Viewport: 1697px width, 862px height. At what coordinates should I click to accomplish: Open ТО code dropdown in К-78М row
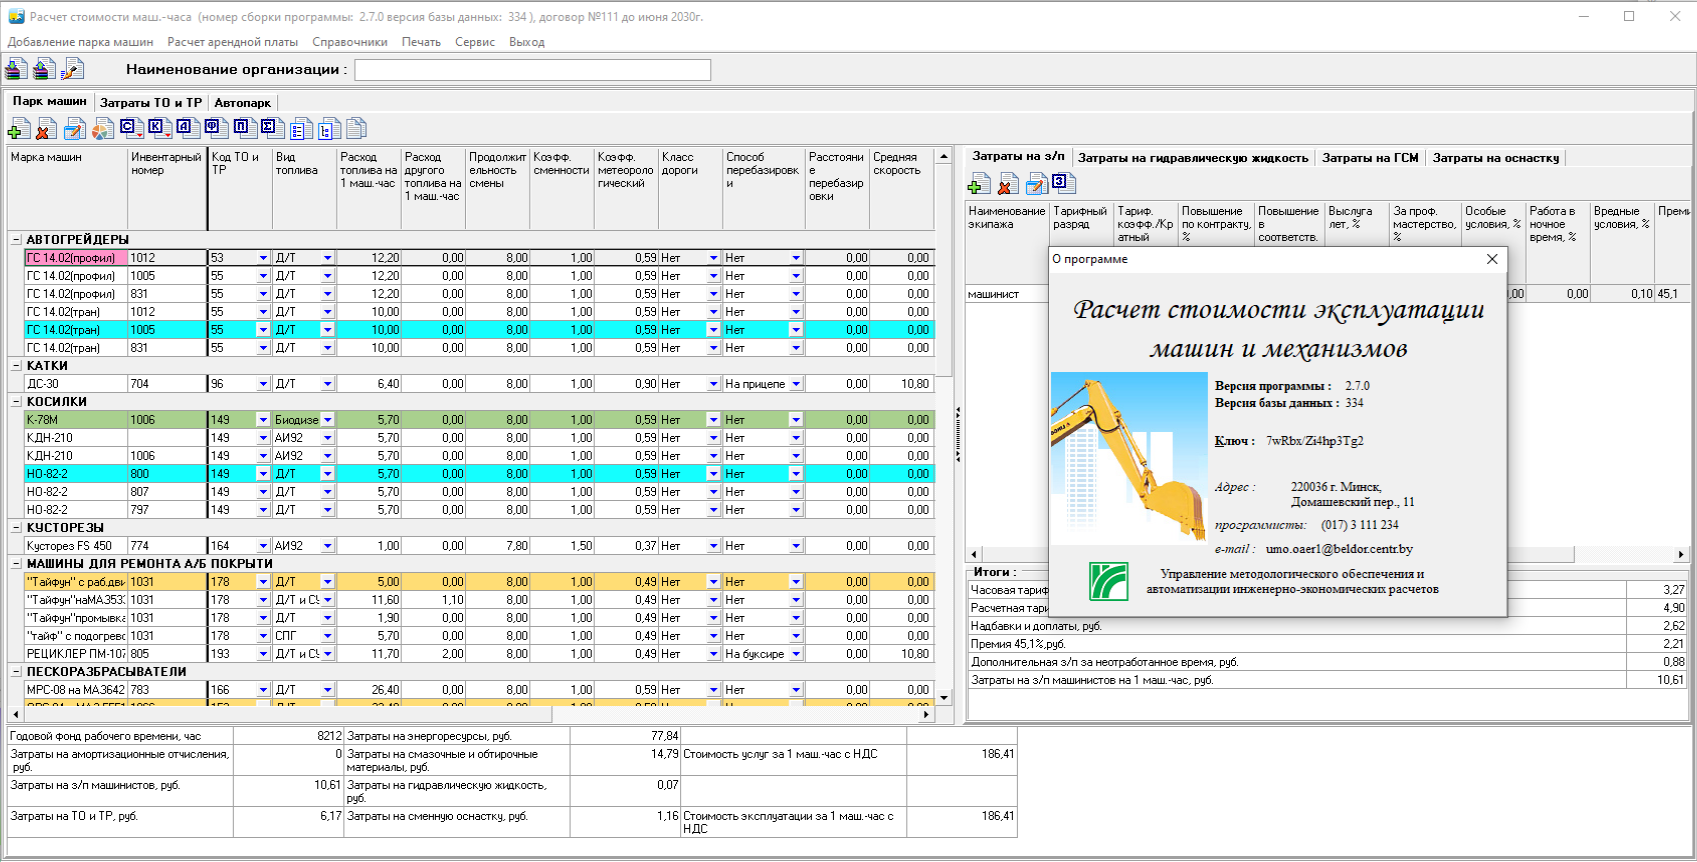[263, 420]
